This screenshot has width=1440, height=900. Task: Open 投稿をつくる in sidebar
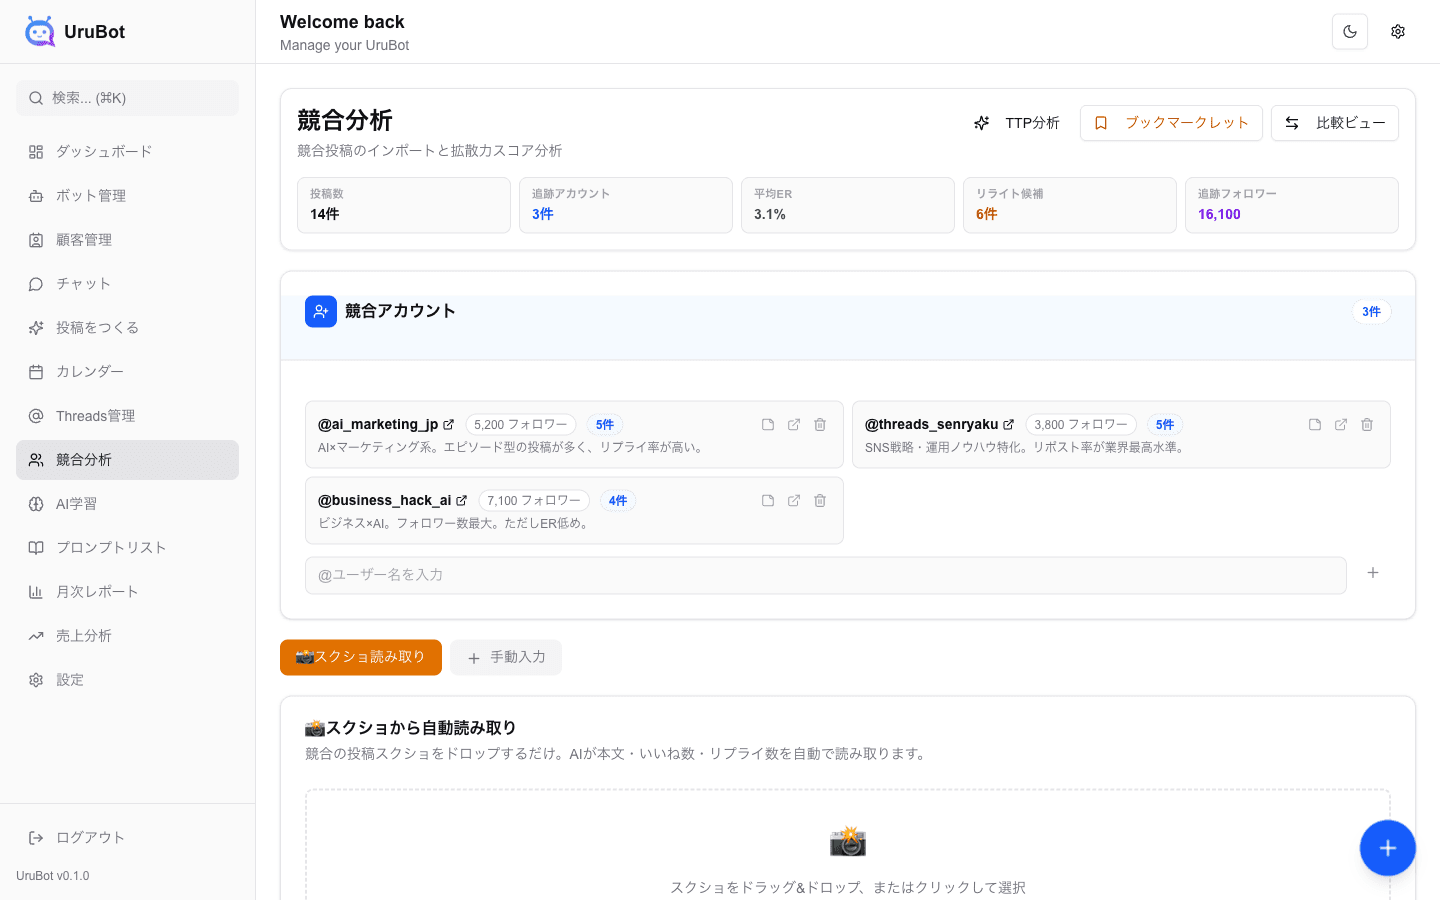[x=127, y=328]
